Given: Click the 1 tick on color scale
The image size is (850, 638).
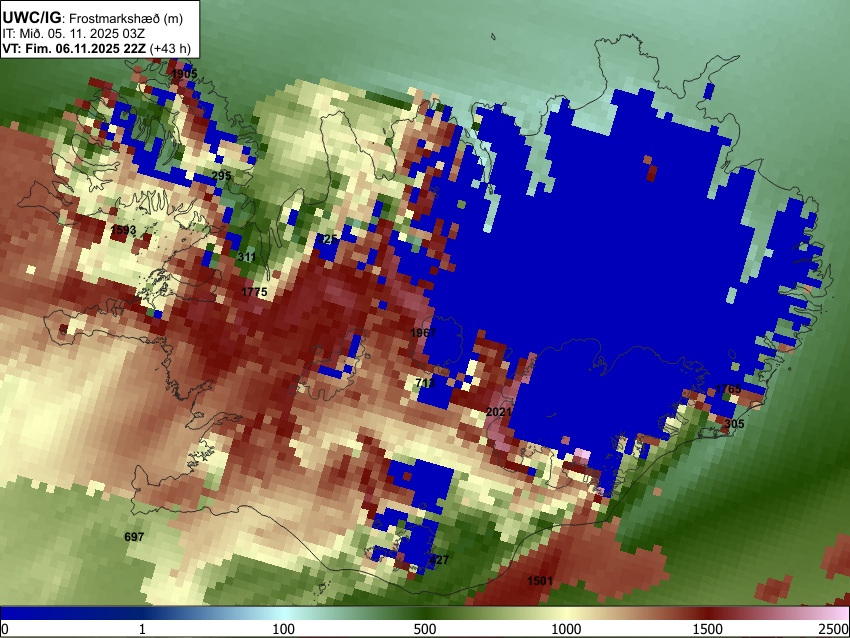Looking at the screenshot, I should point(142,629).
